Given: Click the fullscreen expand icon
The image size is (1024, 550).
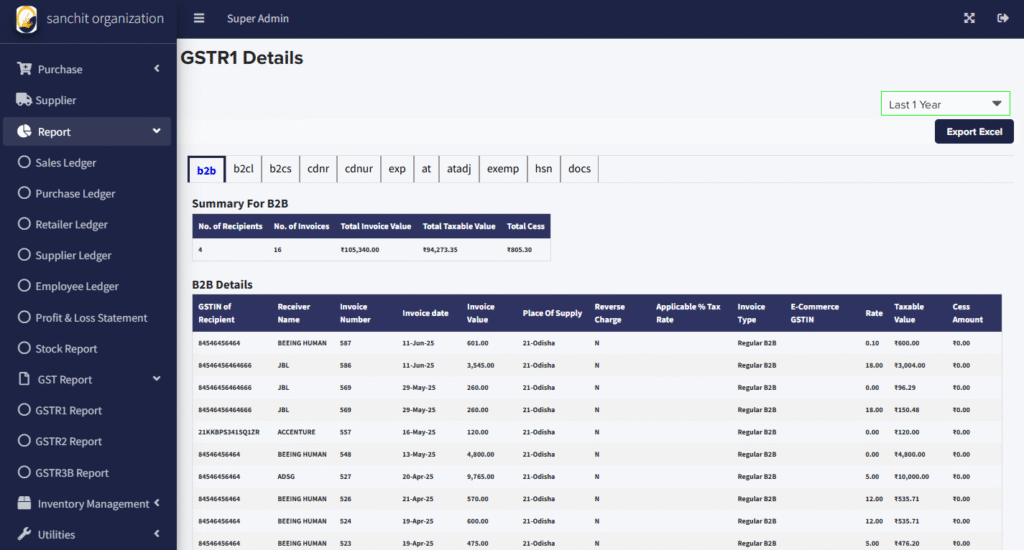Looking at the screenshot, I should pyautogui.click(x=969, y=18).
